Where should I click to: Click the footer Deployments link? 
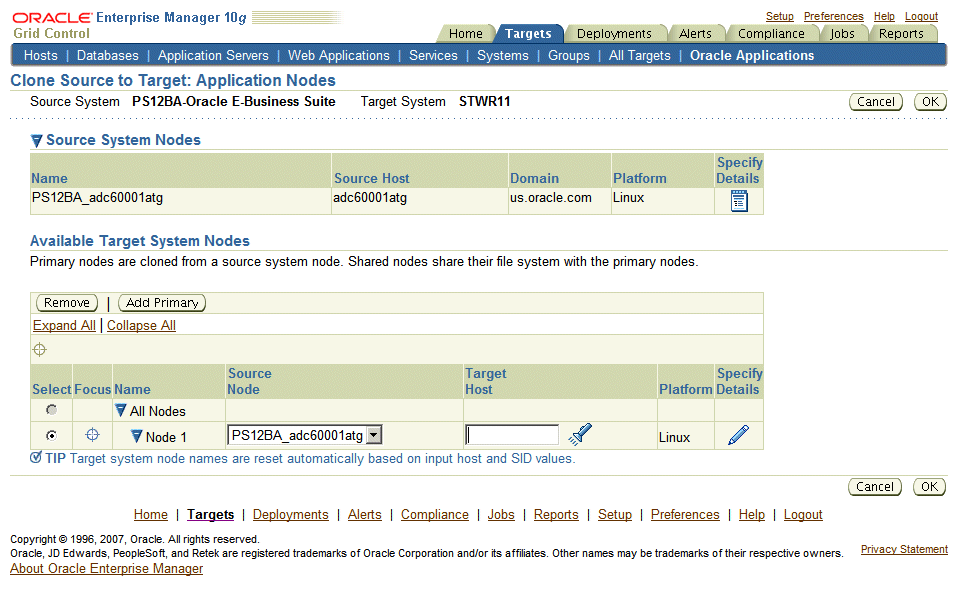pos(291,515)
